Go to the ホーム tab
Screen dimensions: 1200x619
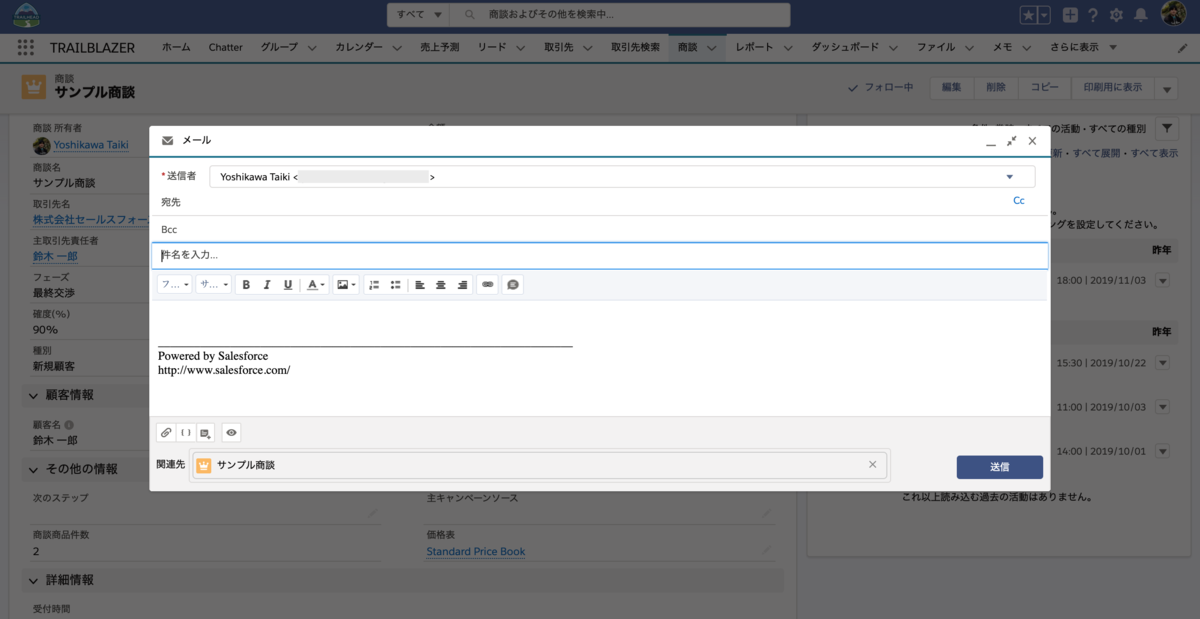(x=176, y=47)
